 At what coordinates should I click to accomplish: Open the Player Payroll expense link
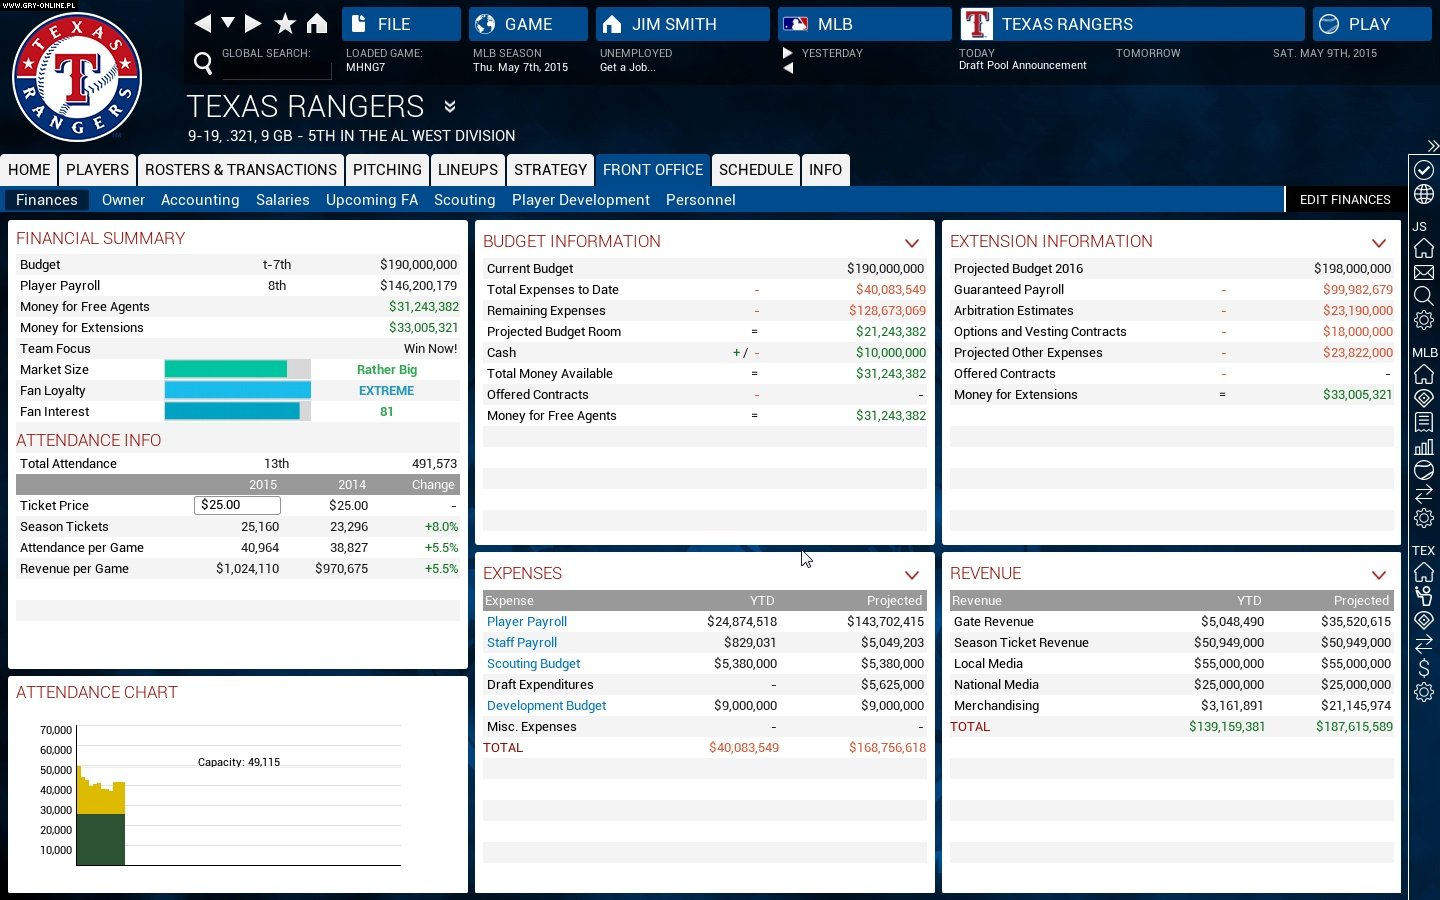click(x=527, y=622)
